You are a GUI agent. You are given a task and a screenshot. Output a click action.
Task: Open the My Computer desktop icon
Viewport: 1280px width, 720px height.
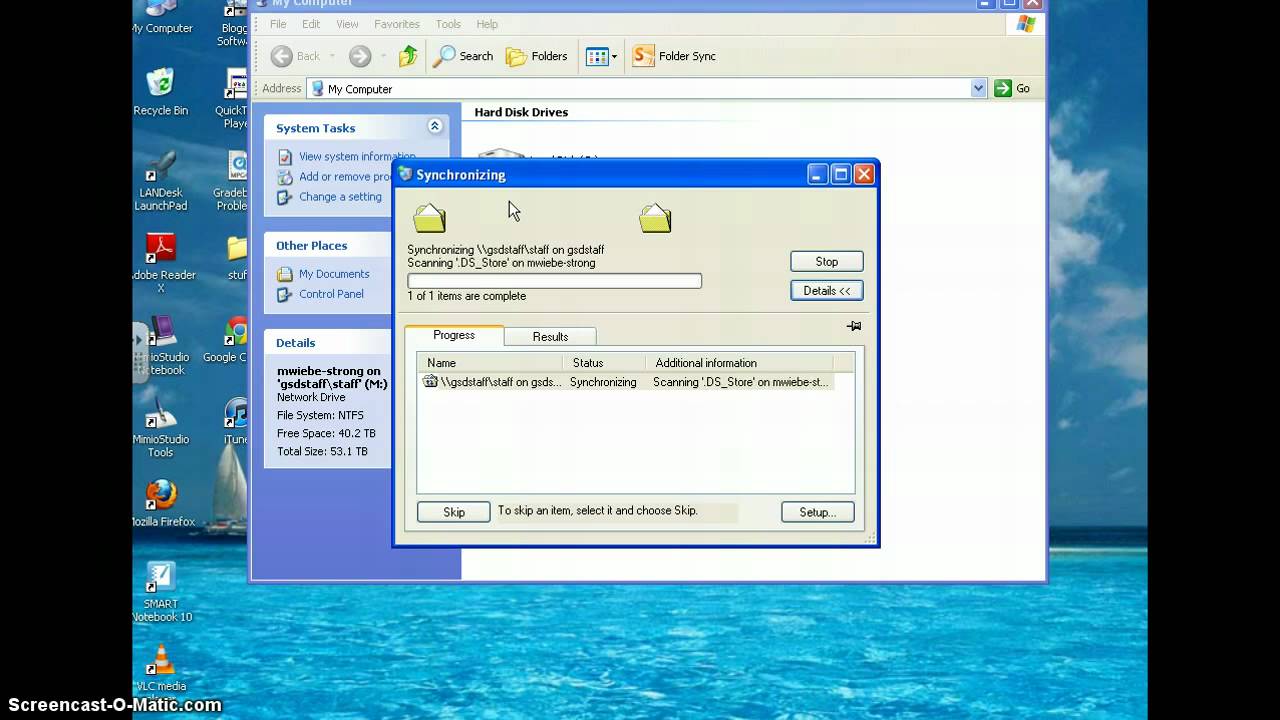[161, 17]
